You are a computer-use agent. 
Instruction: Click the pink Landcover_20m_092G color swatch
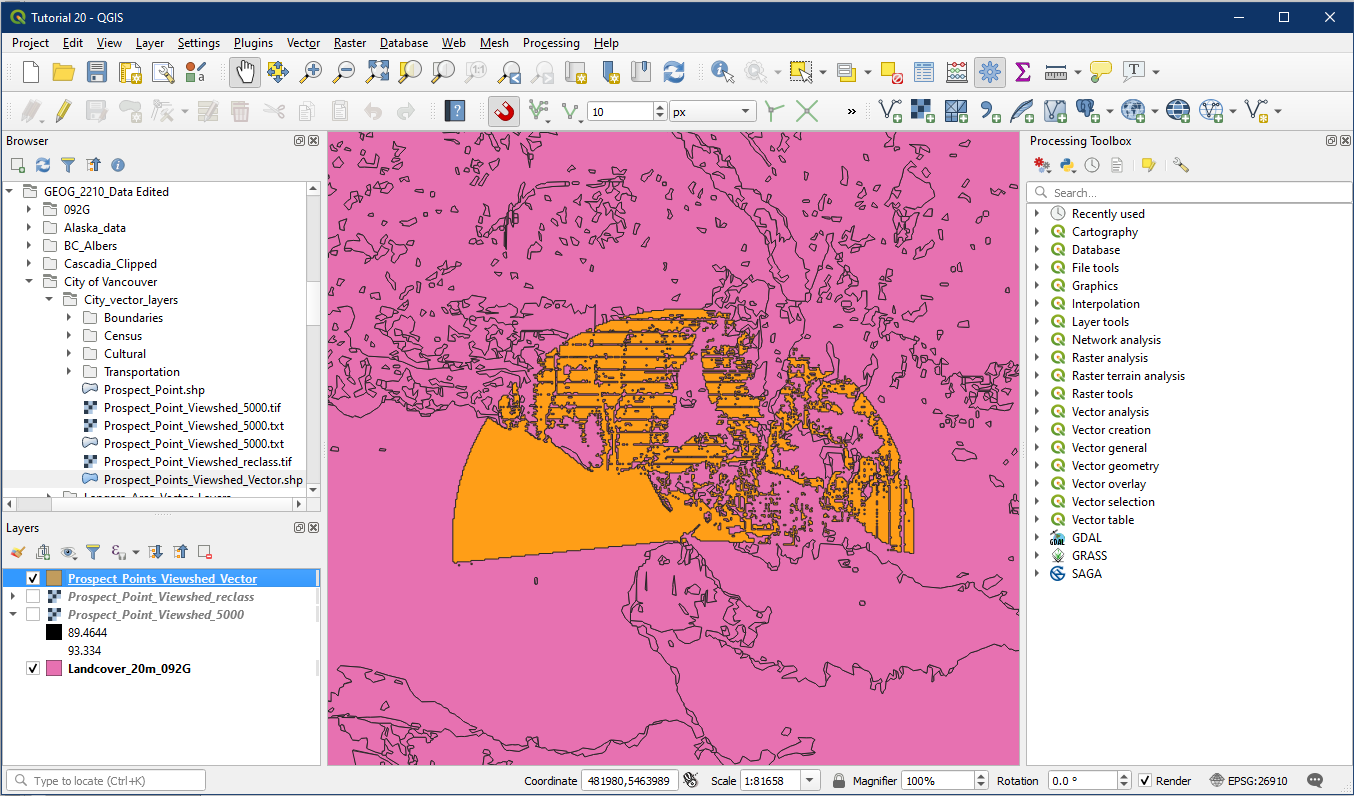pyautogui.click(x=54, y=669)
